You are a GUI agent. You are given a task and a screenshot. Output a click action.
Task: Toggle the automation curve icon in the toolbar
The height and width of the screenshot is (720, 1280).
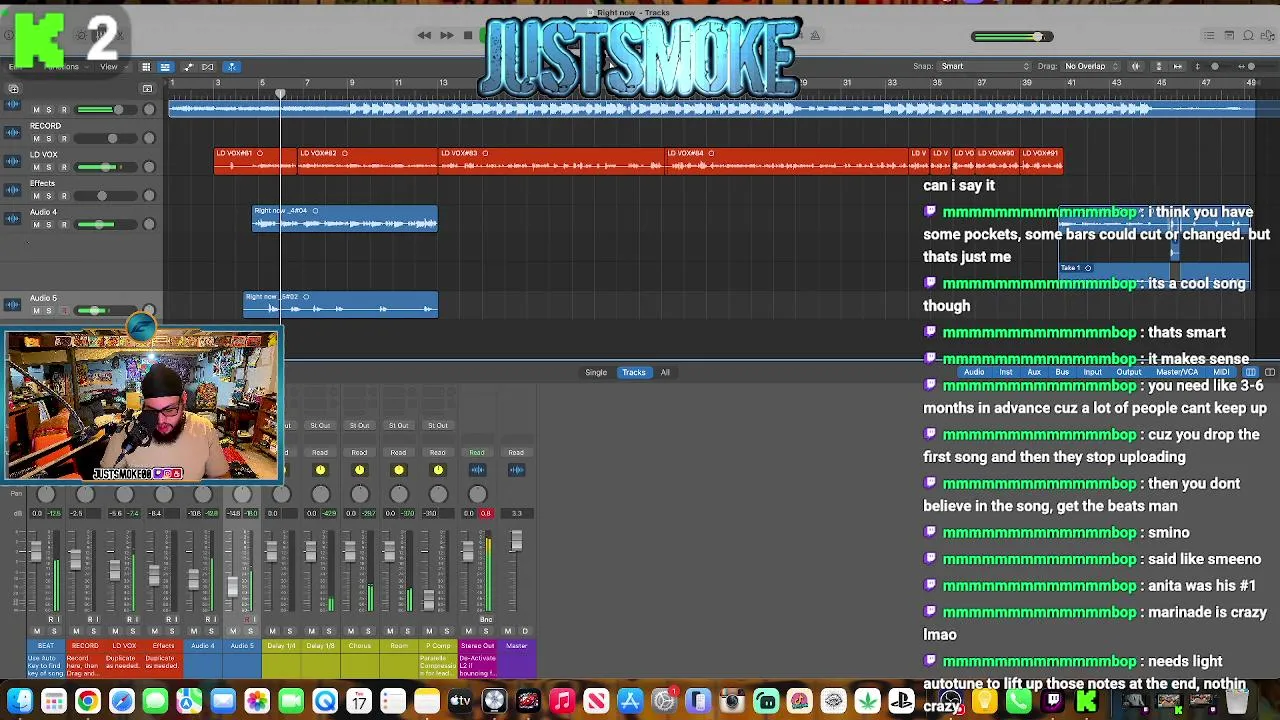click(x=188, y=67)
